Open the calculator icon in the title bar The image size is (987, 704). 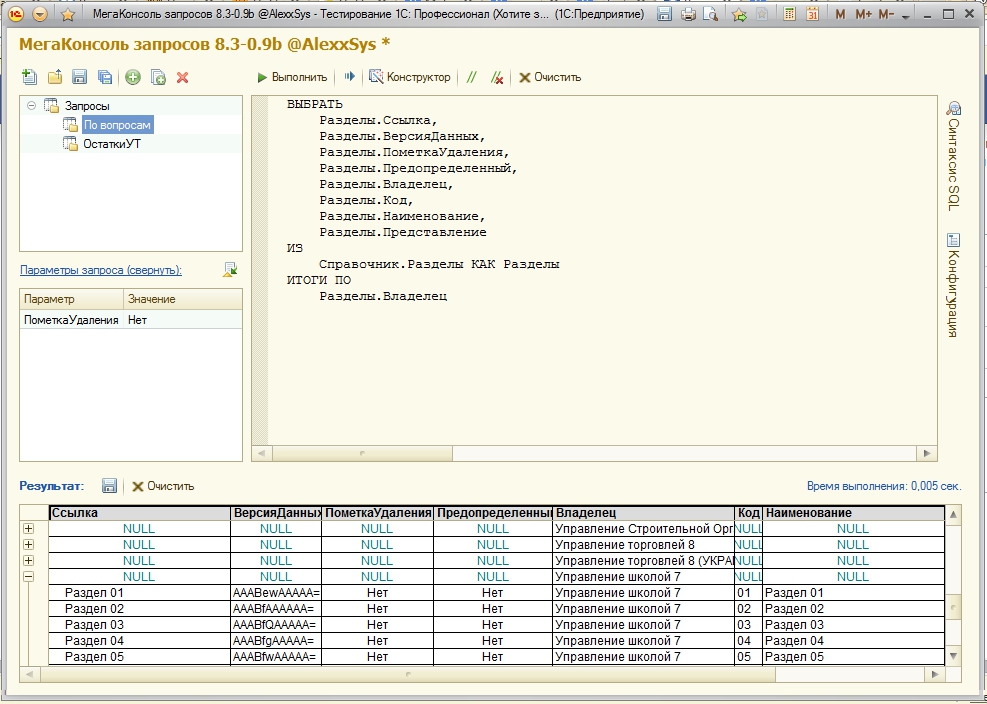[x=790, y=15]
